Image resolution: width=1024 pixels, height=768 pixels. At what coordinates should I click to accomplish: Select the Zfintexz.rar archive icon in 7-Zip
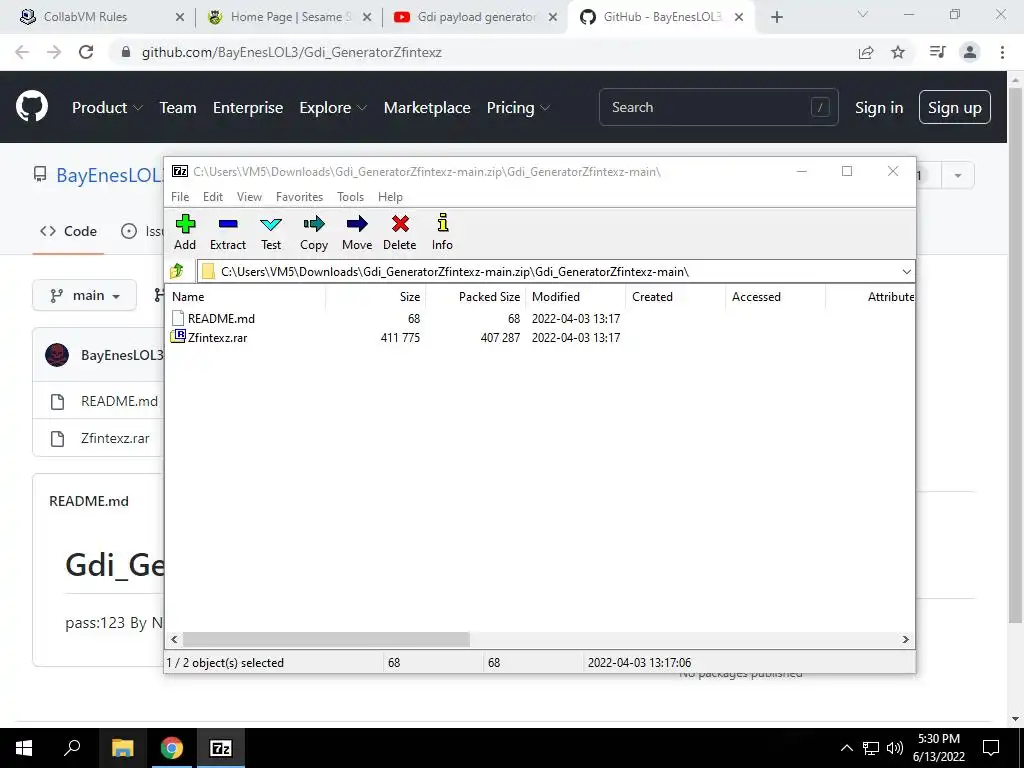click(x=178, y=336)
